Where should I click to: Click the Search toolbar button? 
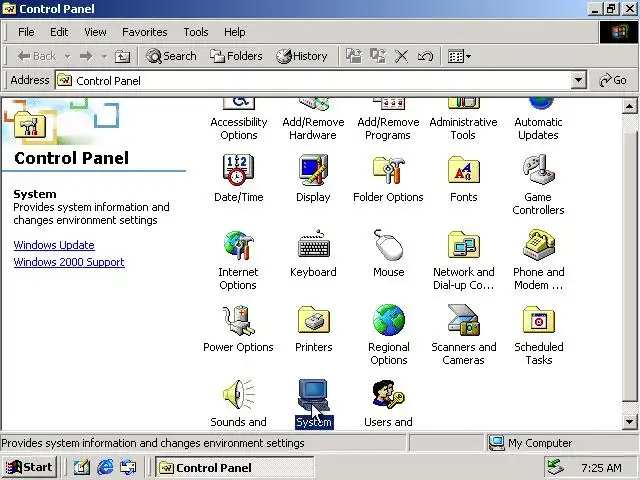pos(171,56)
